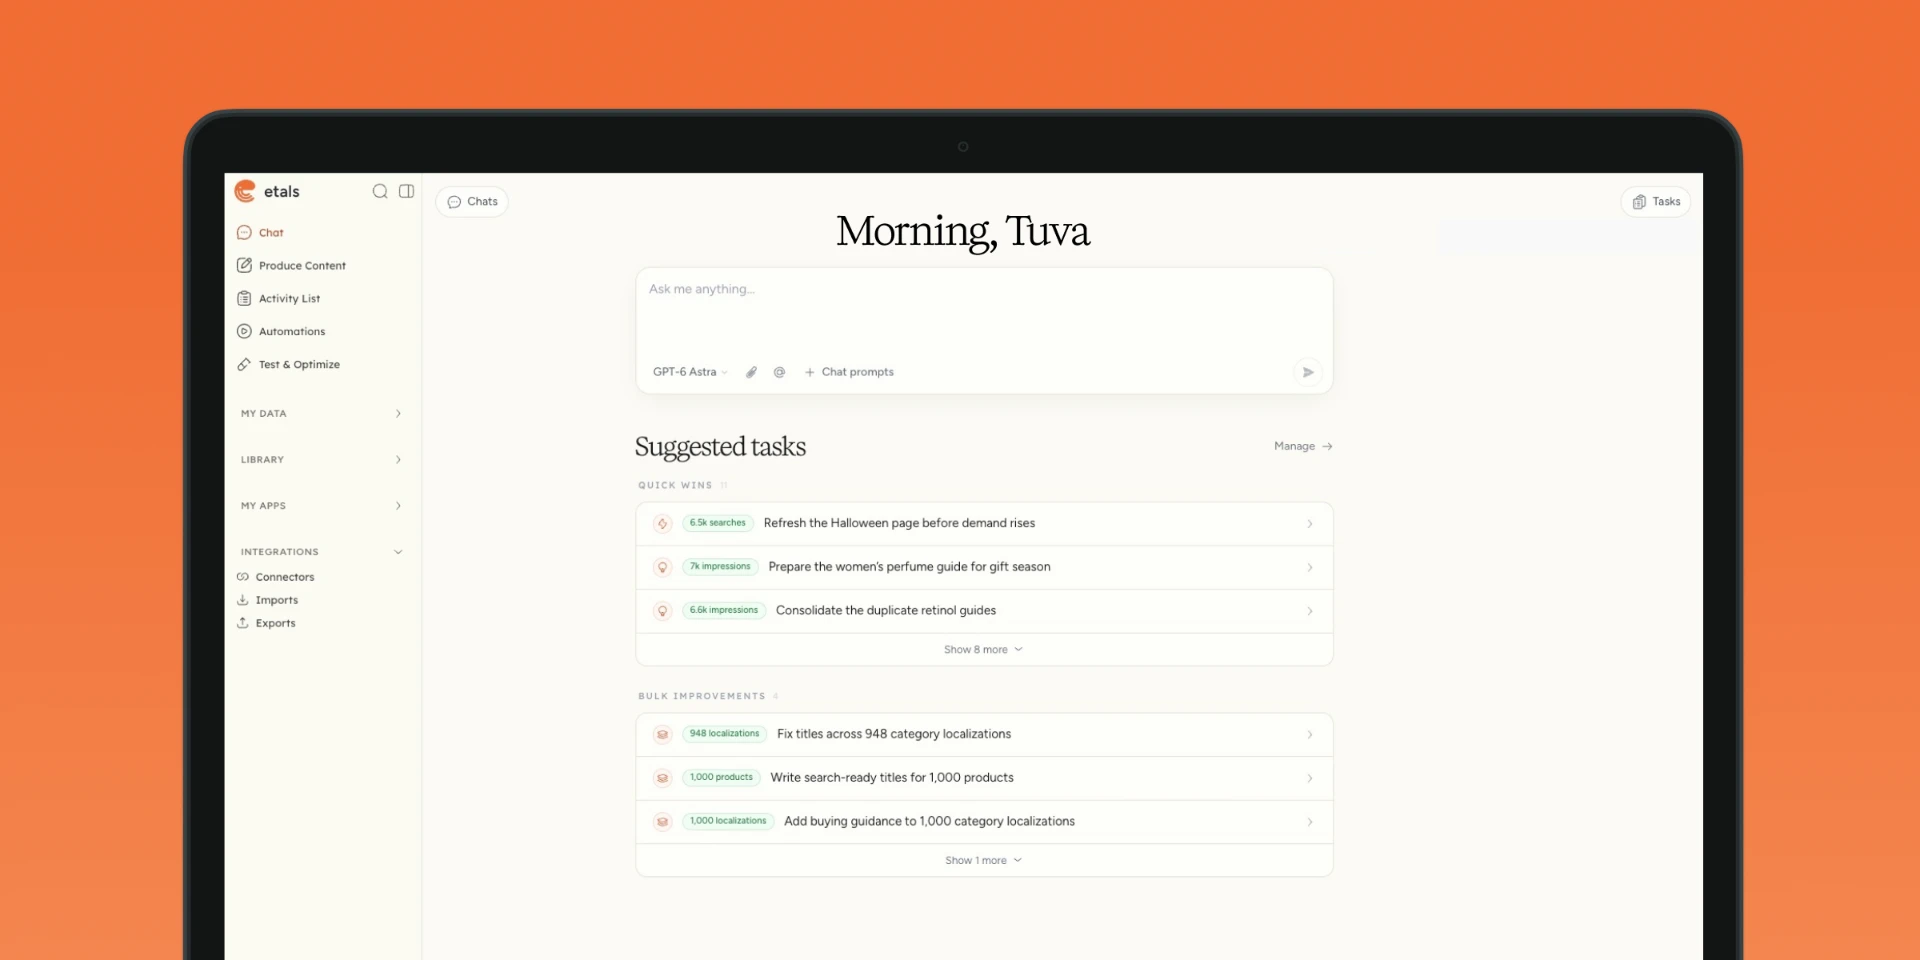The height and width of the screenshot is (960, 1920).
Task: Open search with the magnifier icon
Action: click(380, 191)
